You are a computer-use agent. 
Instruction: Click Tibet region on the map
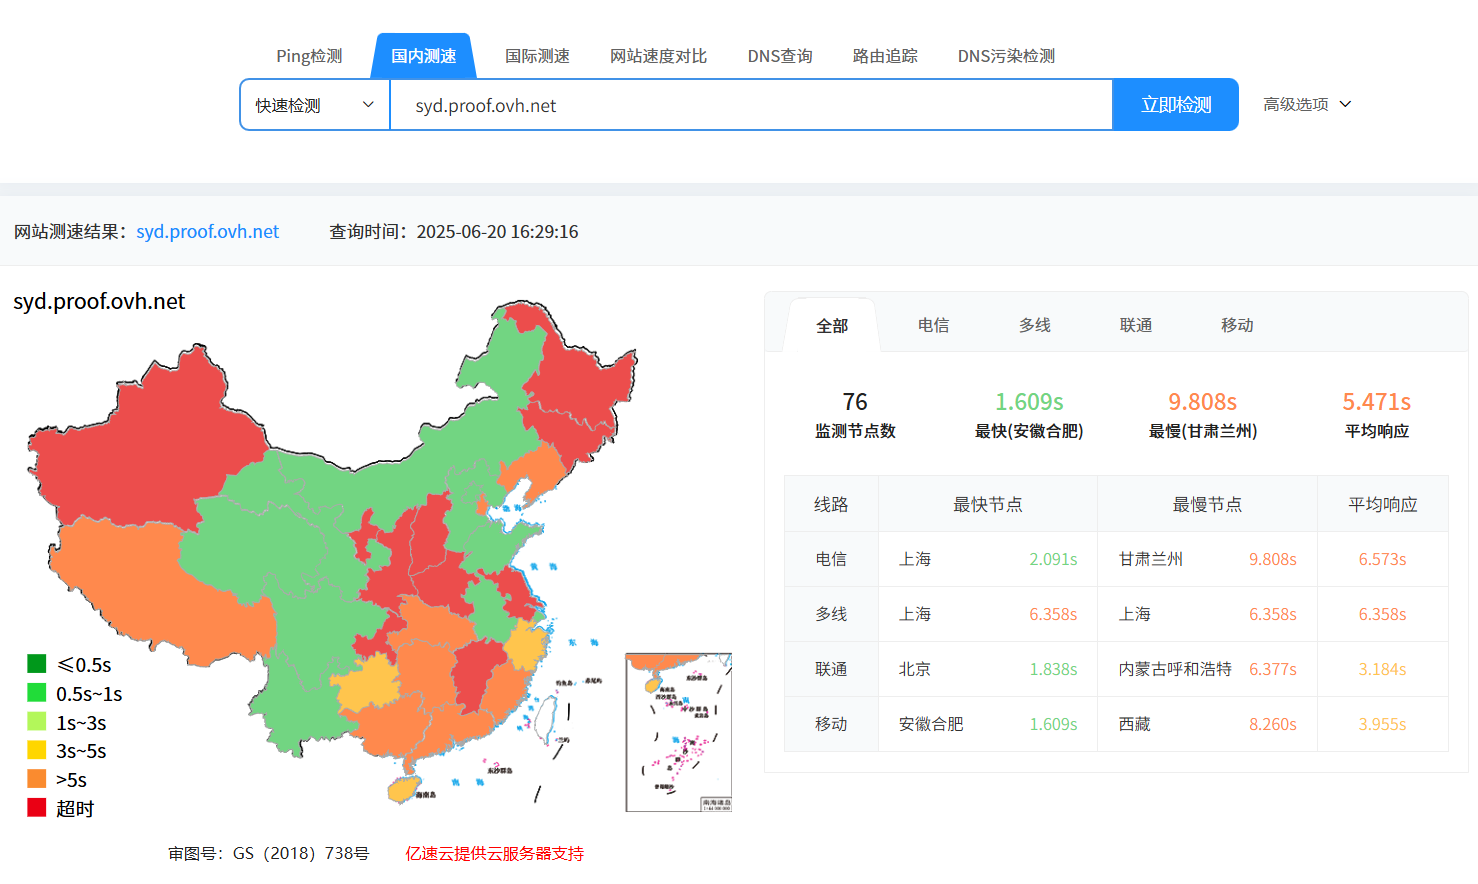pos(160,590)
